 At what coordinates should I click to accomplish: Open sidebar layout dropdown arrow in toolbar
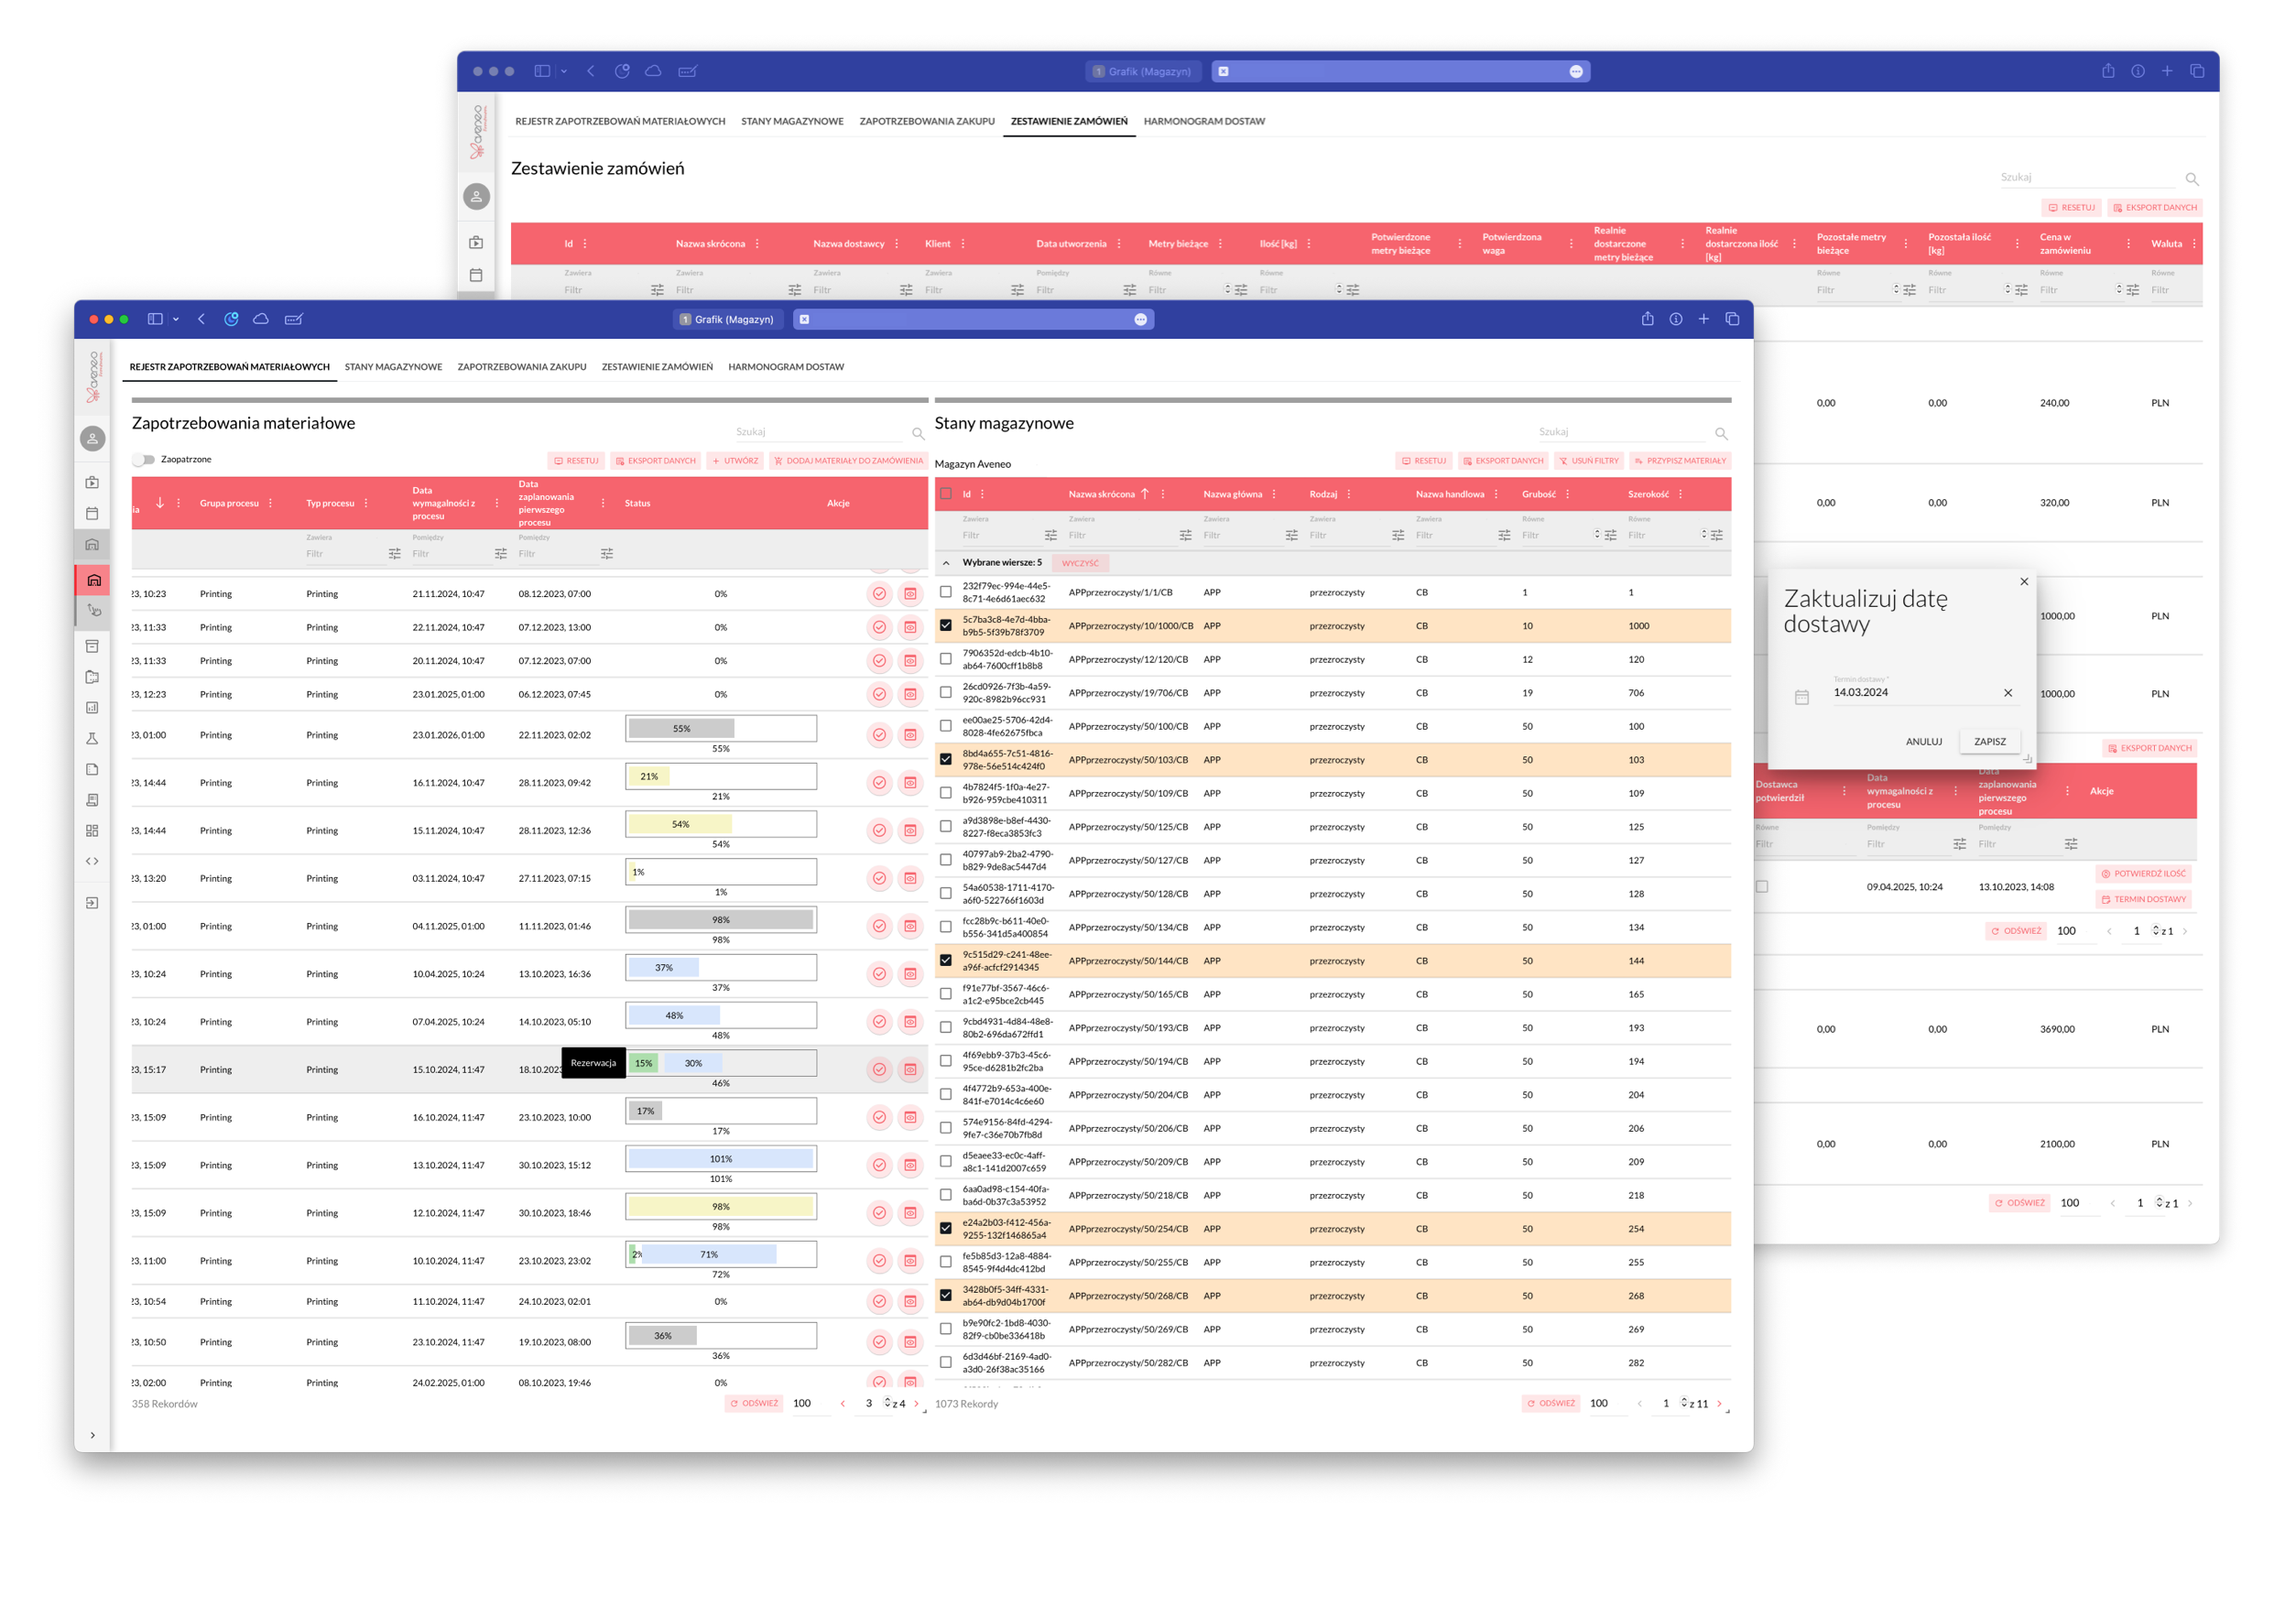(176, 320)
